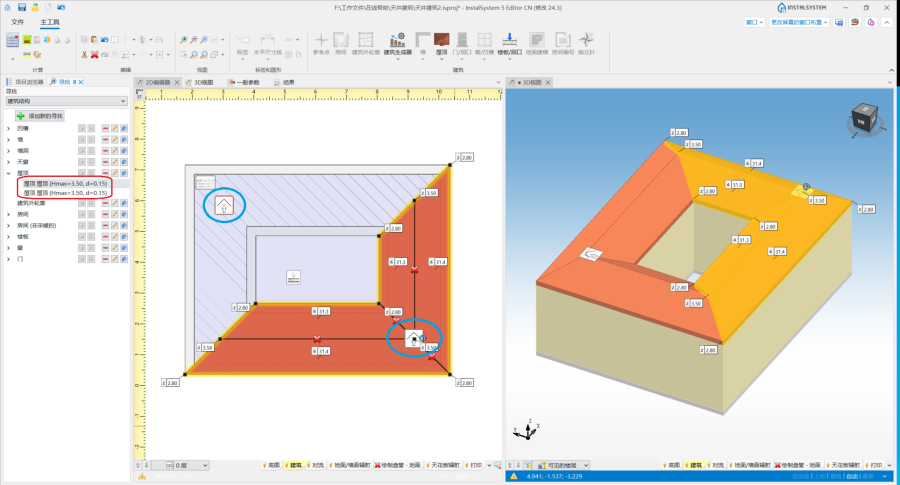Click the pencil edit icon for 墙 row

coord(114,139)
